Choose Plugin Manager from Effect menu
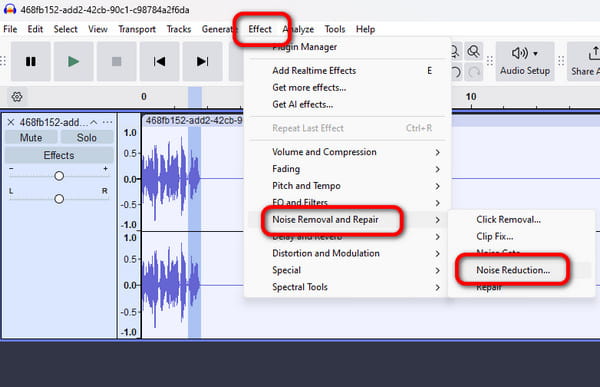 click(x=347, y=47)
